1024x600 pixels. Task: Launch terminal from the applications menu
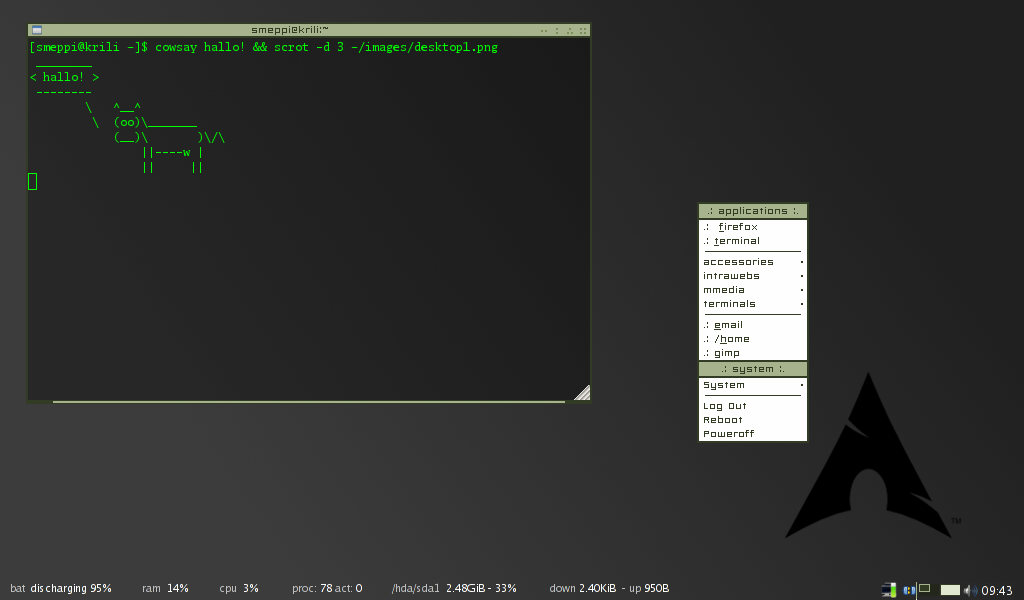click(x=752, y=241)
